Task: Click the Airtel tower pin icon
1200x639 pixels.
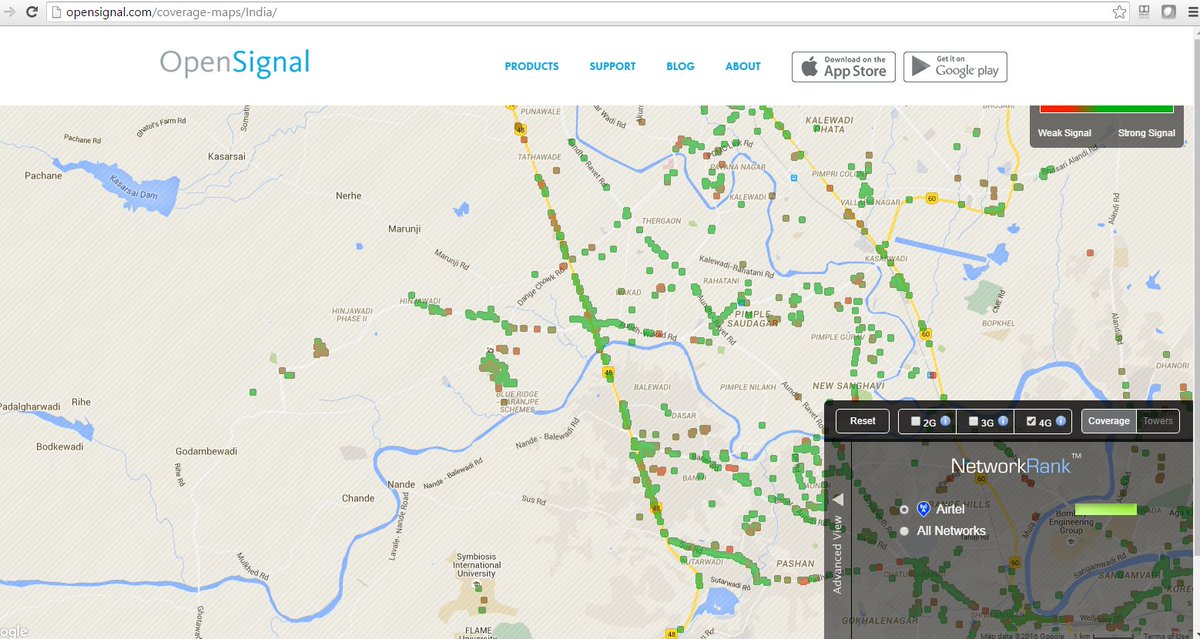Action: 924,510
